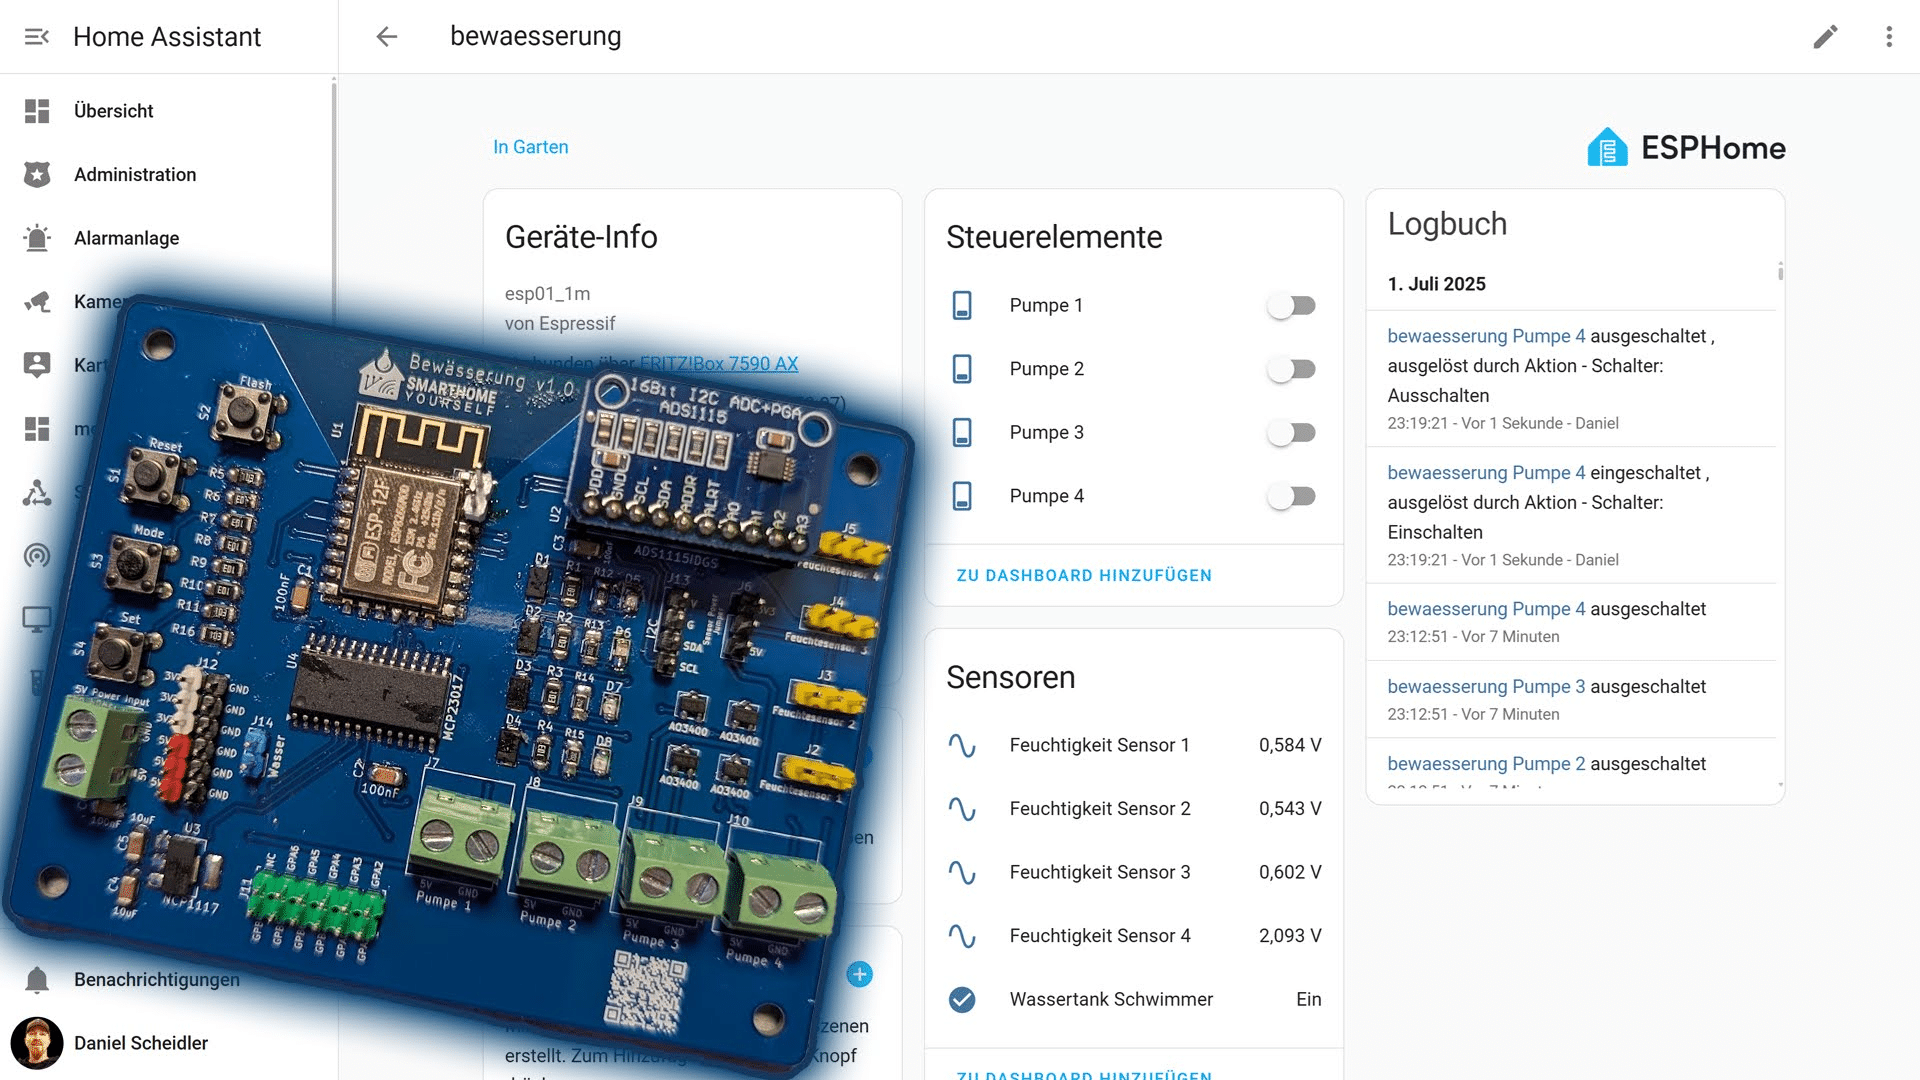1920x1080 pixels.
Task: Click the ESPHome logo
Action: tap(1686, 148)
